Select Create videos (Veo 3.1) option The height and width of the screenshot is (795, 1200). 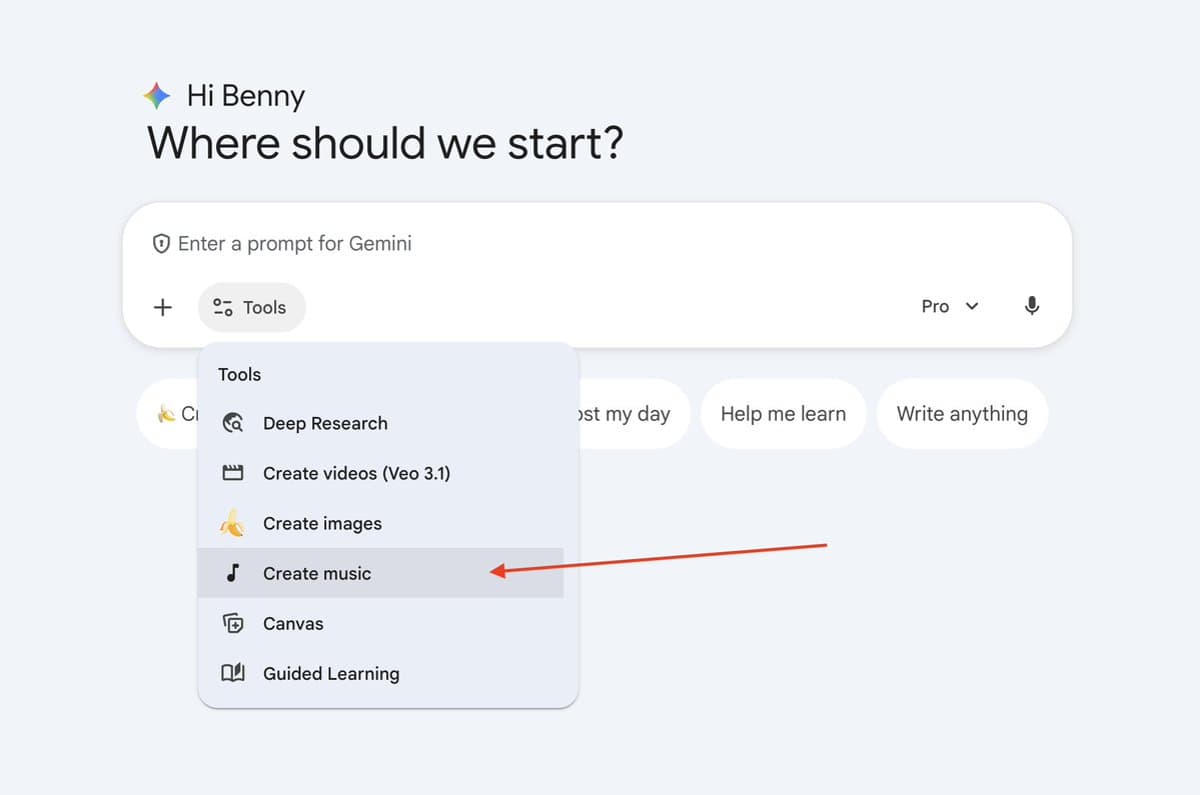[x=356, y=473]
